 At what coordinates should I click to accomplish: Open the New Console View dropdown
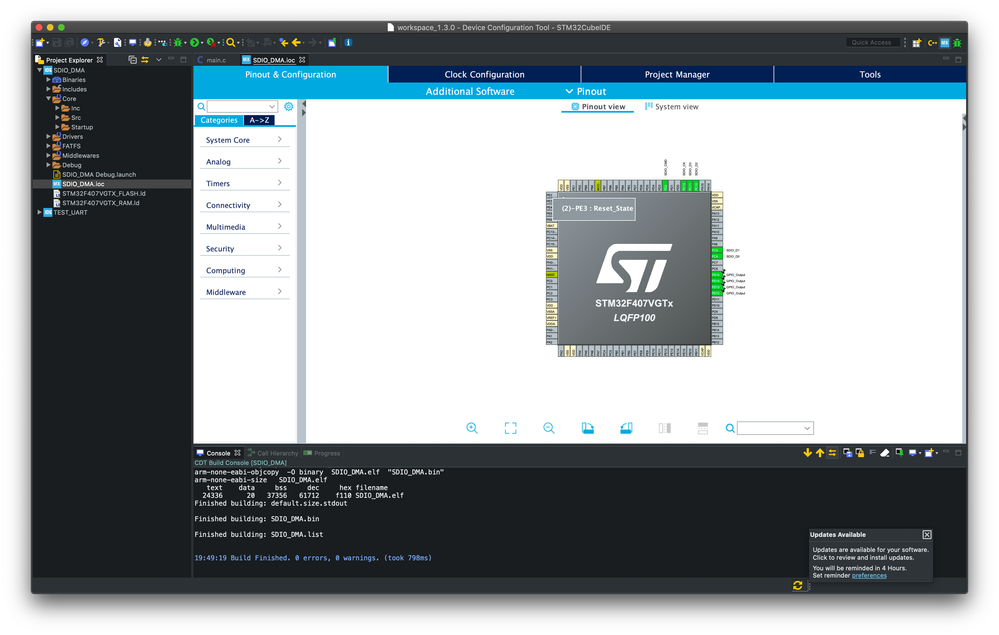pyautogui.click(x=937, y=453)
